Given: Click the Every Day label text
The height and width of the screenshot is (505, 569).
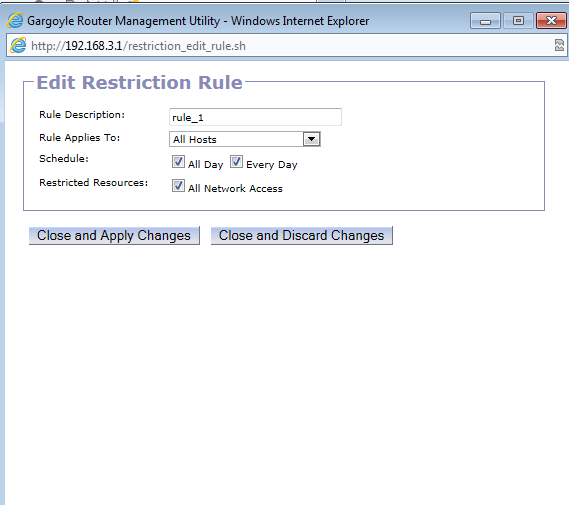Looking at the screenshot, I should point(272,165).
